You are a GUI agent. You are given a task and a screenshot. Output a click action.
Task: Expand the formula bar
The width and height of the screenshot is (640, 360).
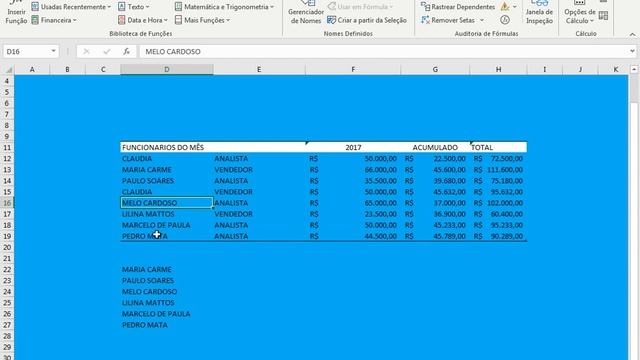[x=632, y=51]
